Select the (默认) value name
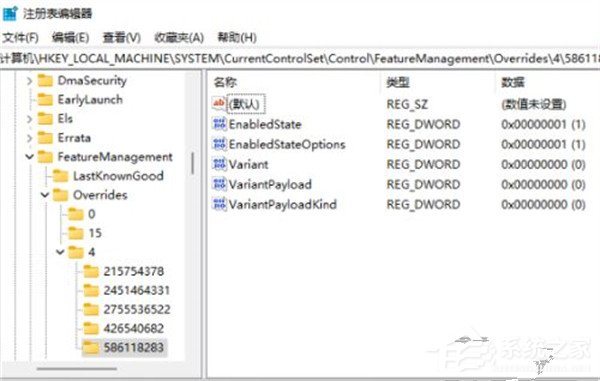The height and width of the screenshot is (381, 600). coord(245,104)
